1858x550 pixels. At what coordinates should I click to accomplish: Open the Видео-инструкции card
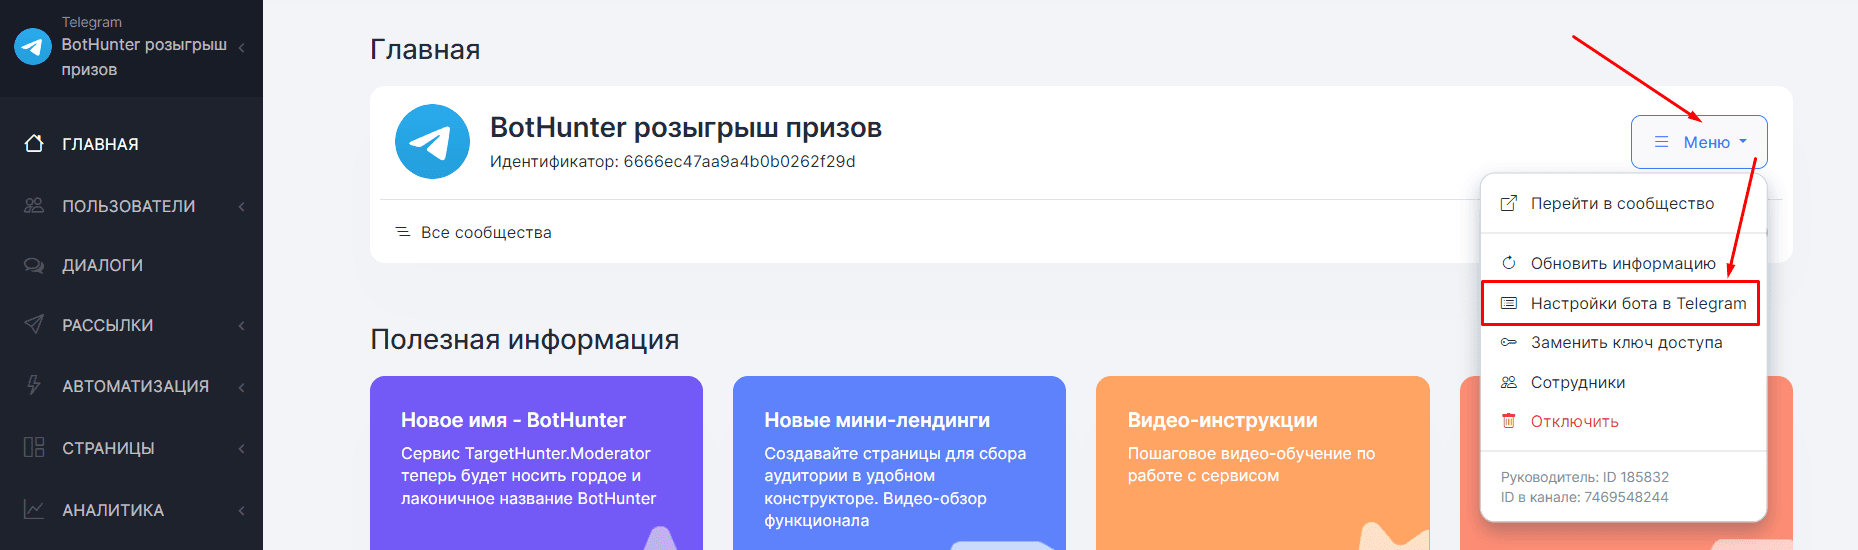click(1262, 463)
